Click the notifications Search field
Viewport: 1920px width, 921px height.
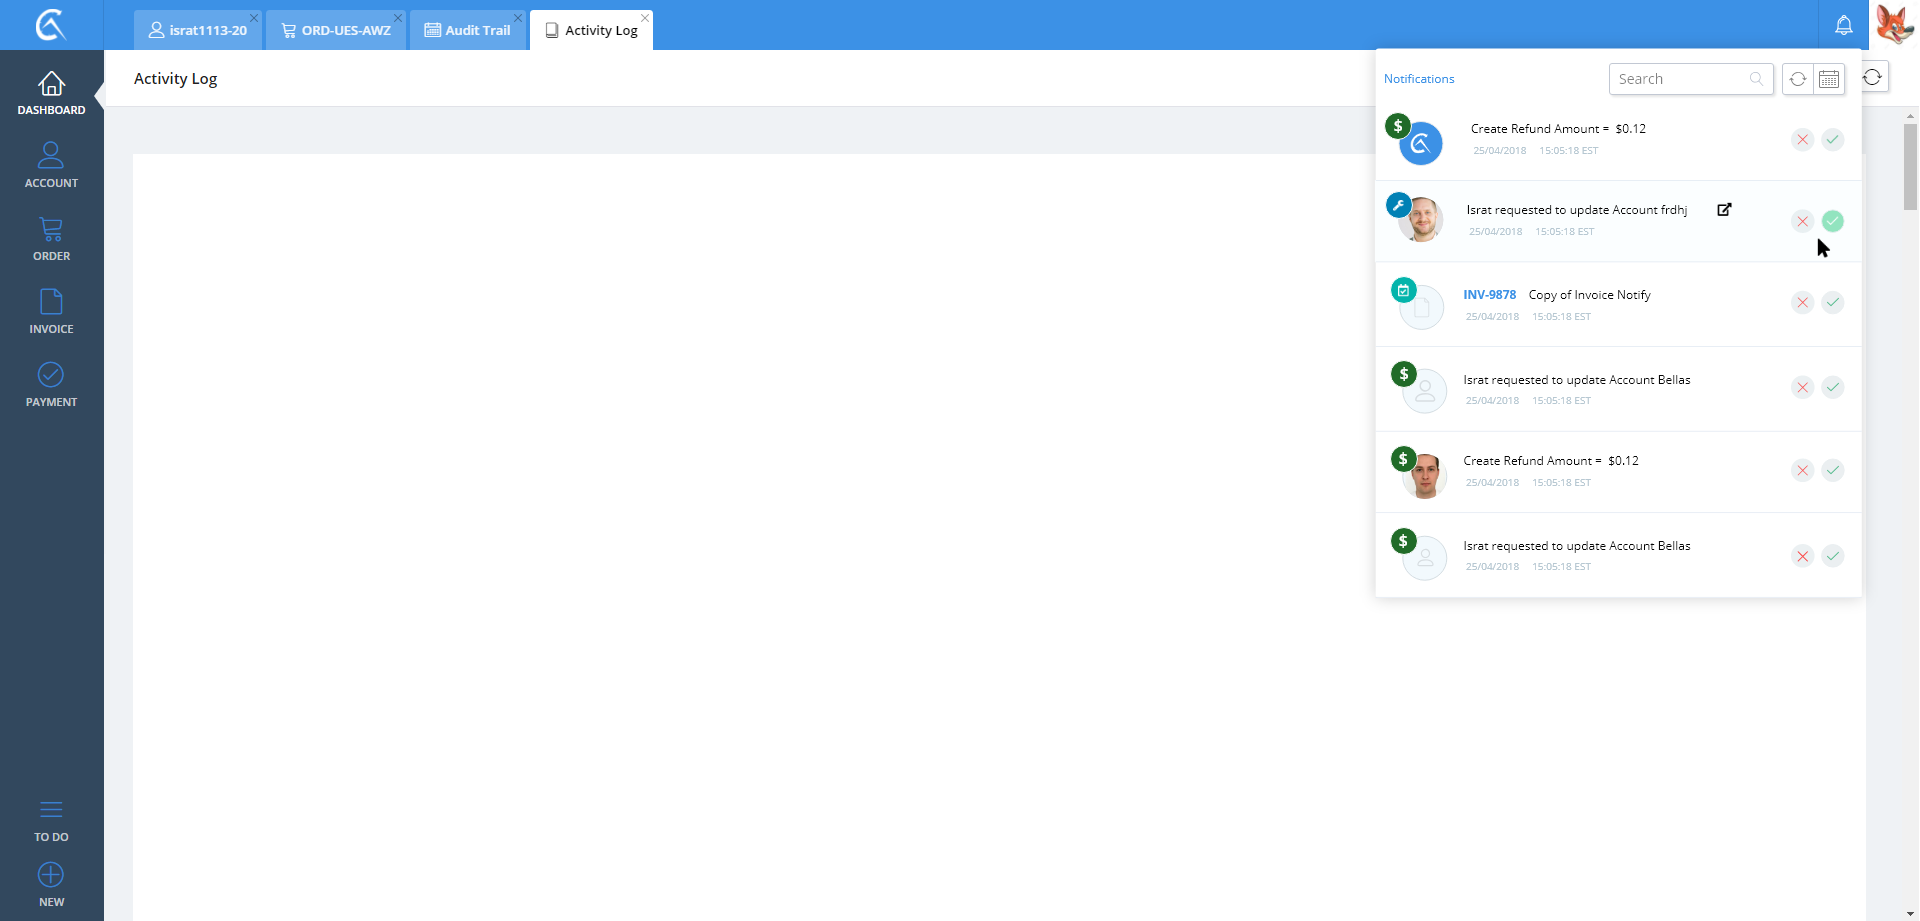coord(1680,79)
